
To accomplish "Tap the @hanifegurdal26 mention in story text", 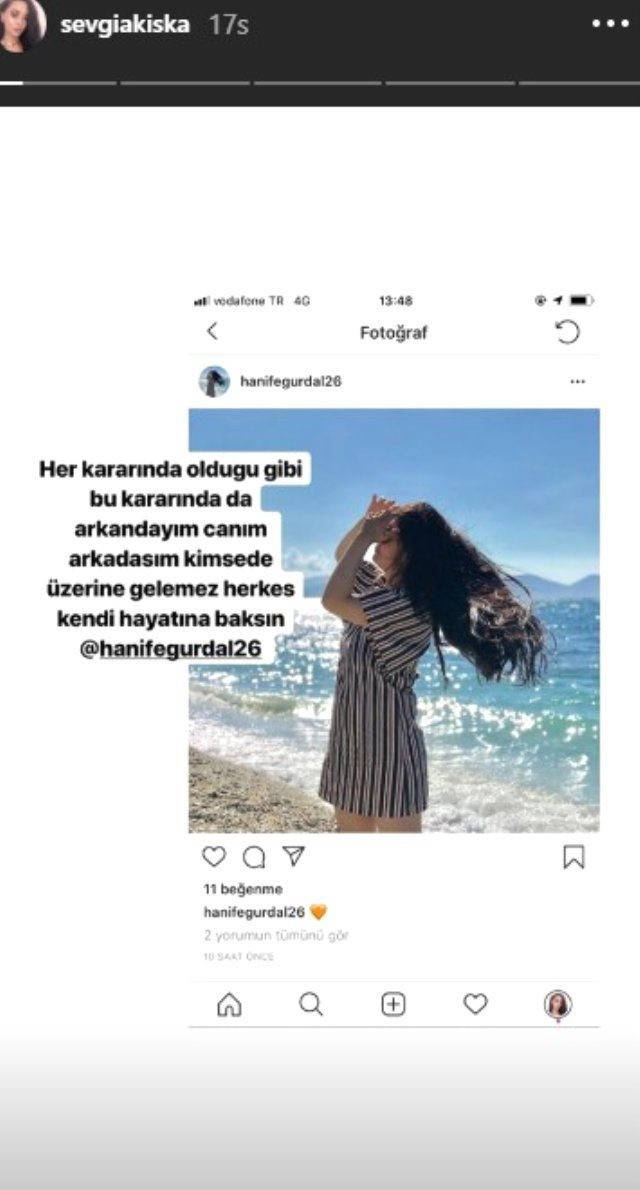I will [x=171, y=649].
